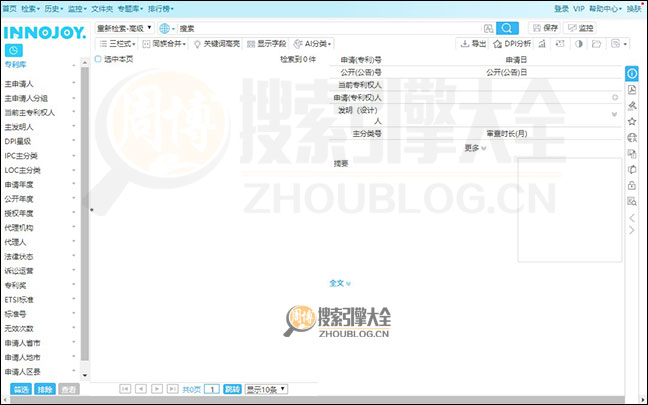
Task: Expand the 全文 full text section
Action: 340,284
